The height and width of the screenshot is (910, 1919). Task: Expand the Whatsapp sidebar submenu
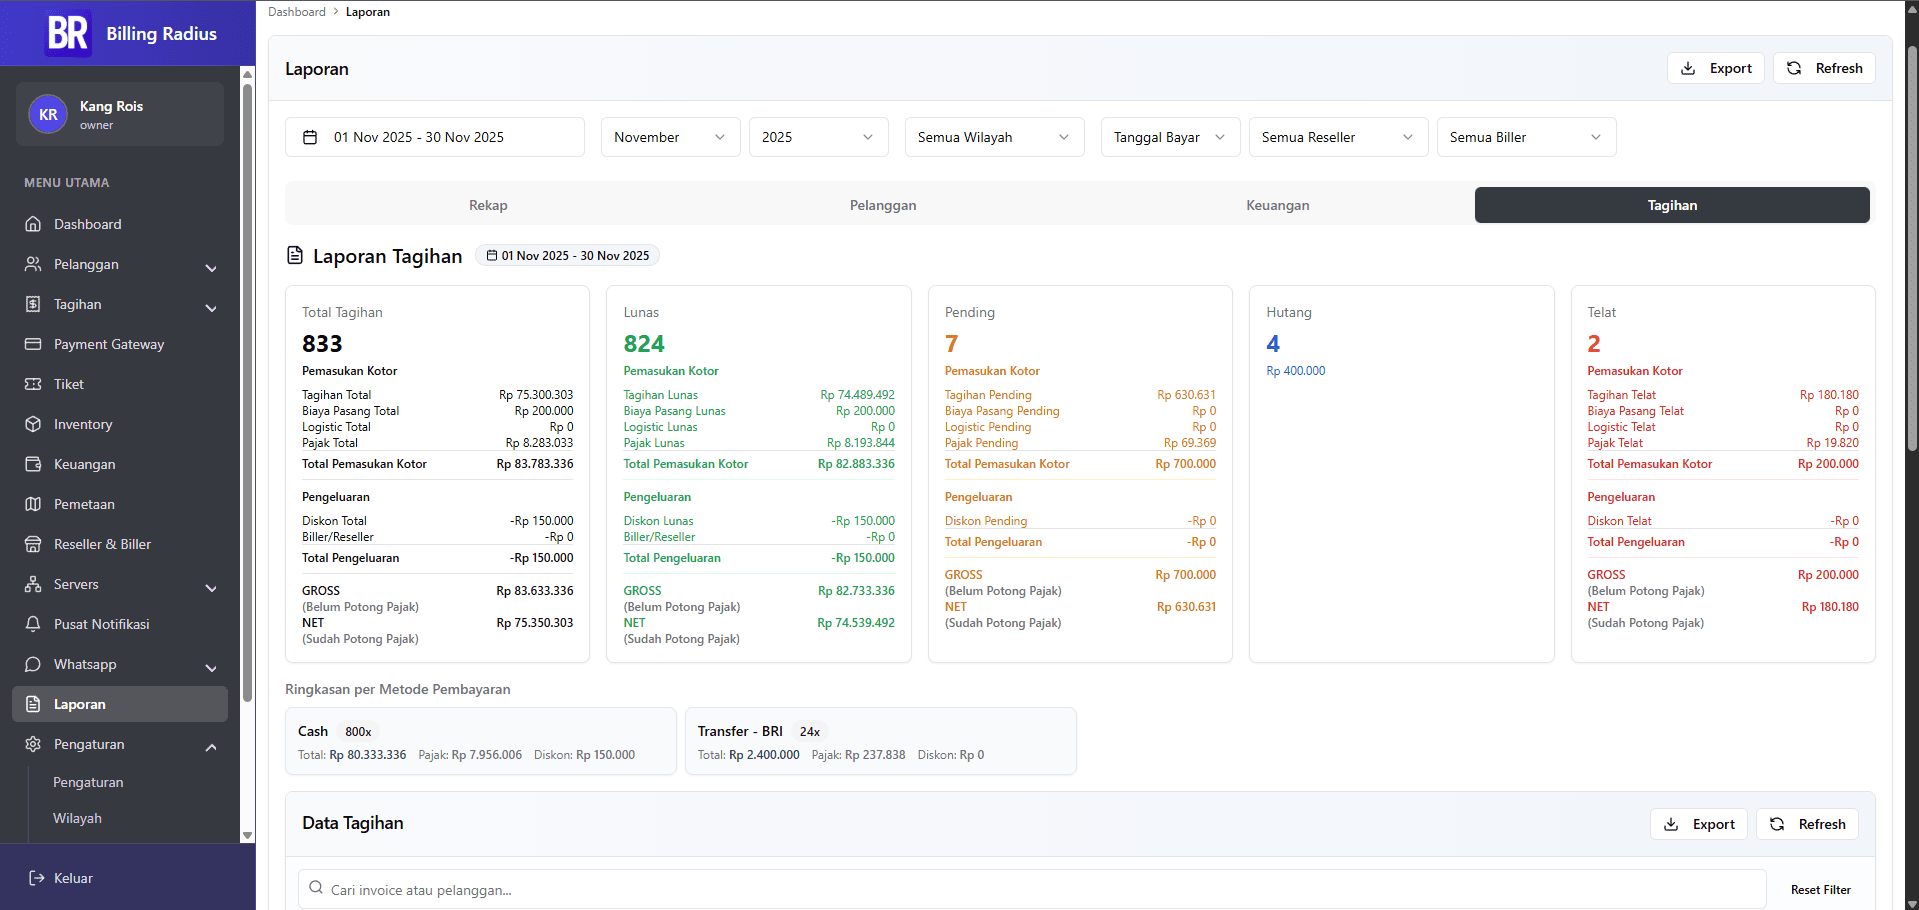211,667
